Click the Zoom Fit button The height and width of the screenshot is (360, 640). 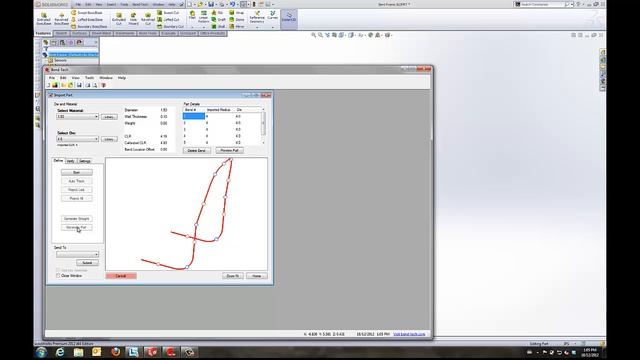233,276
